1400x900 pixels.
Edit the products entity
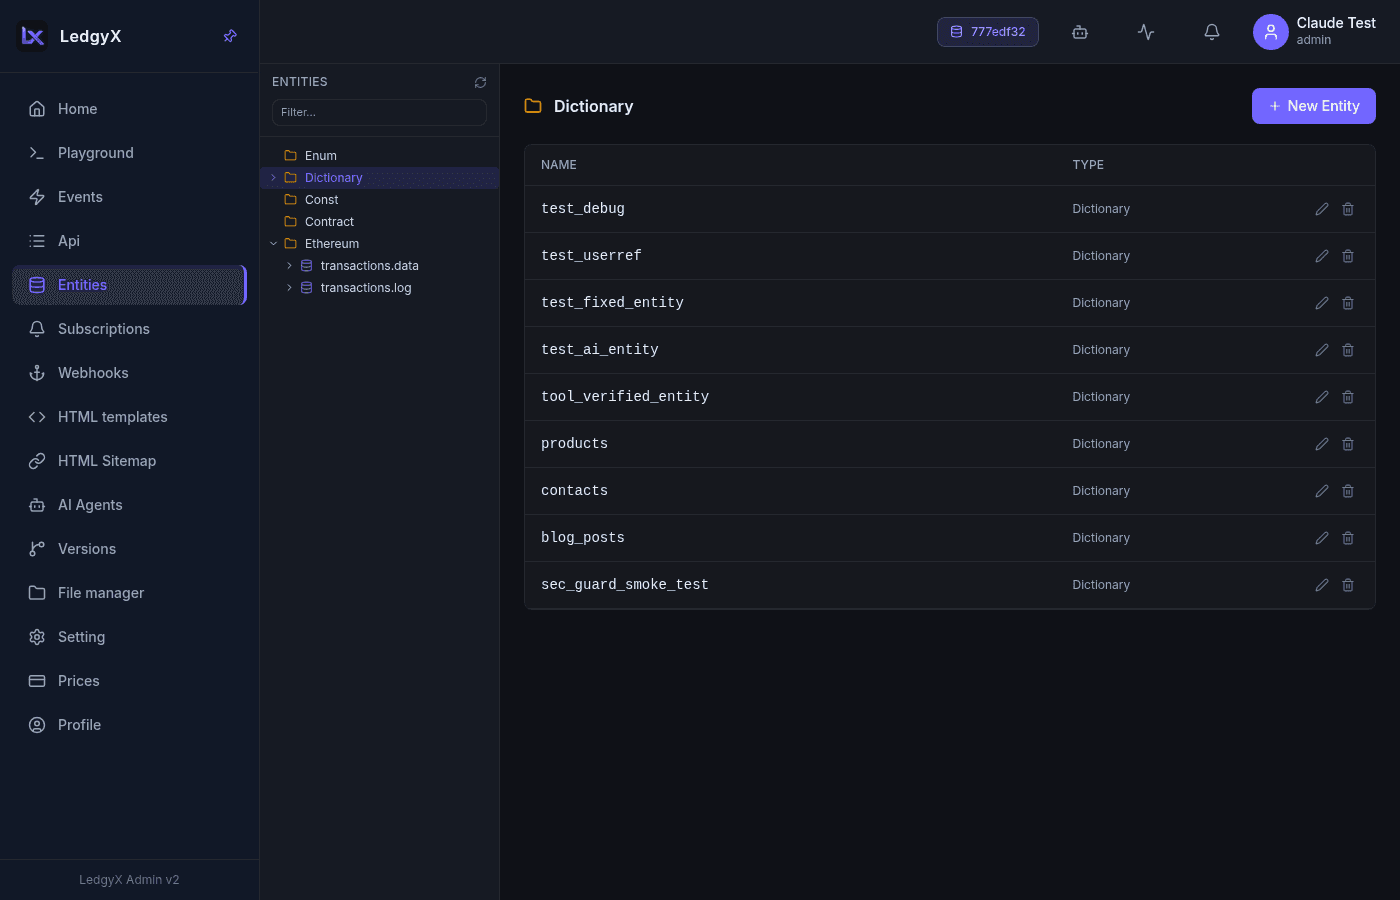pos(1322,444)
